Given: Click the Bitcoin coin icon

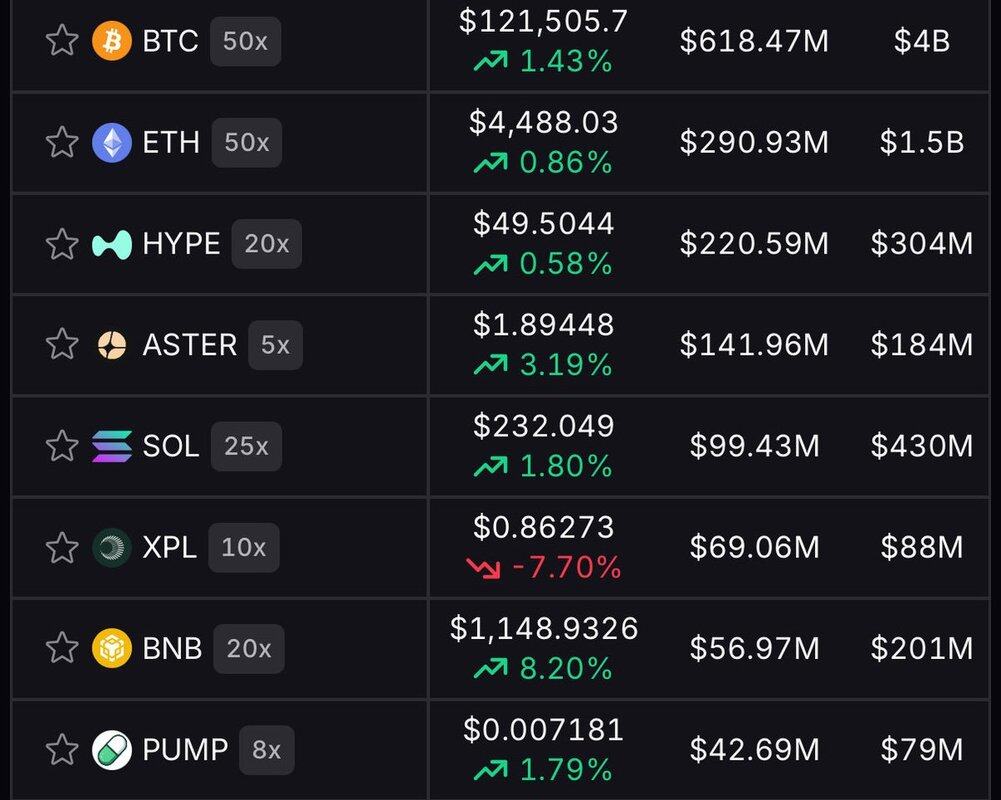Looking at the screenshot, I should (112, 41).
